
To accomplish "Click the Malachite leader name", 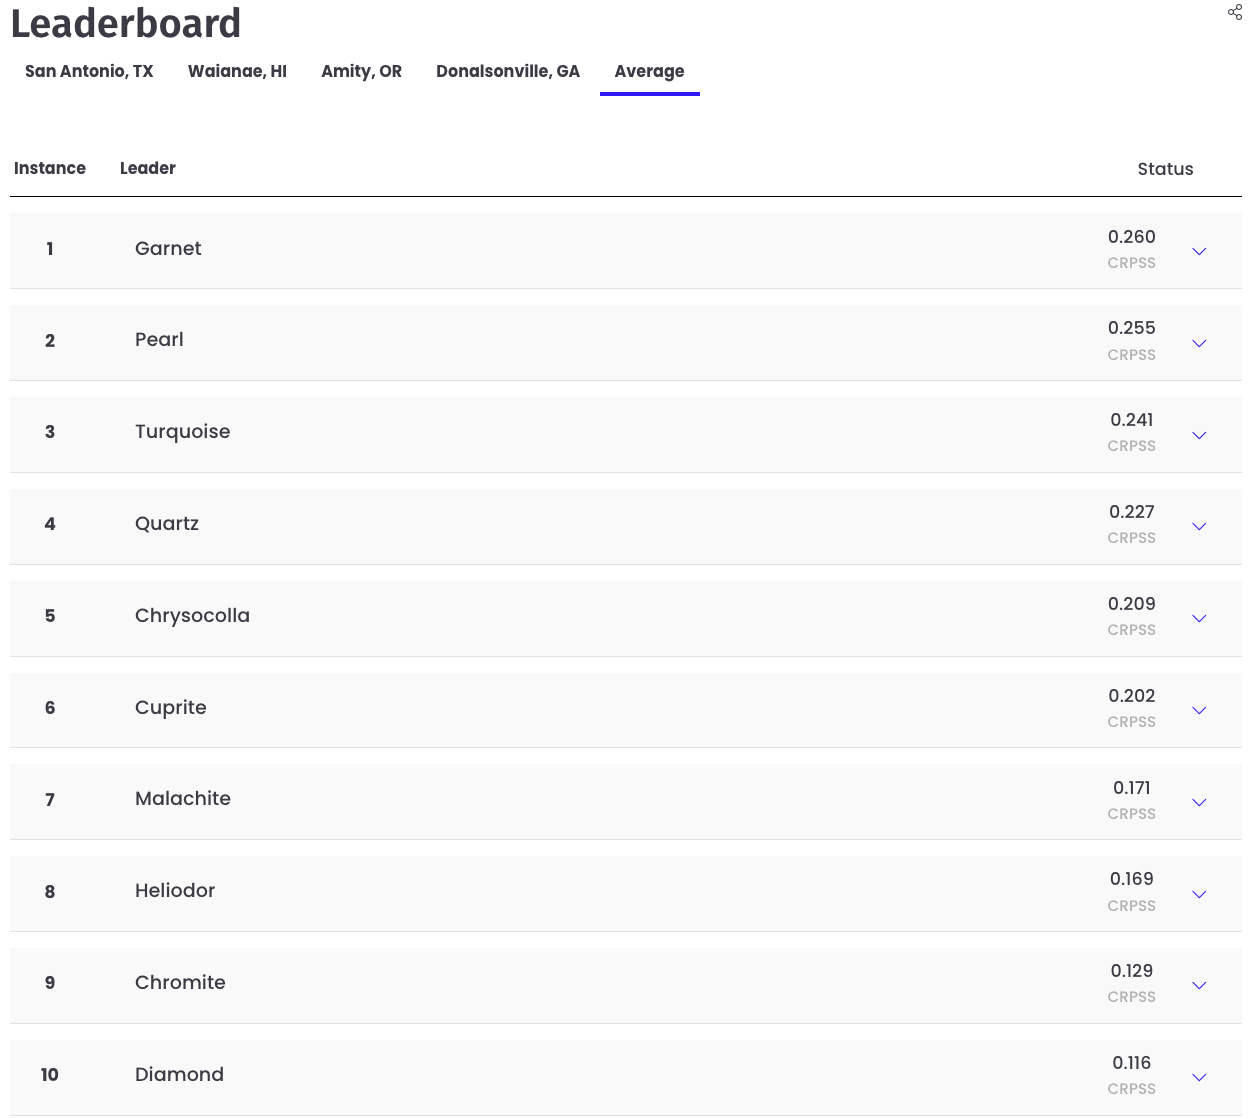I will pos(183,798).
